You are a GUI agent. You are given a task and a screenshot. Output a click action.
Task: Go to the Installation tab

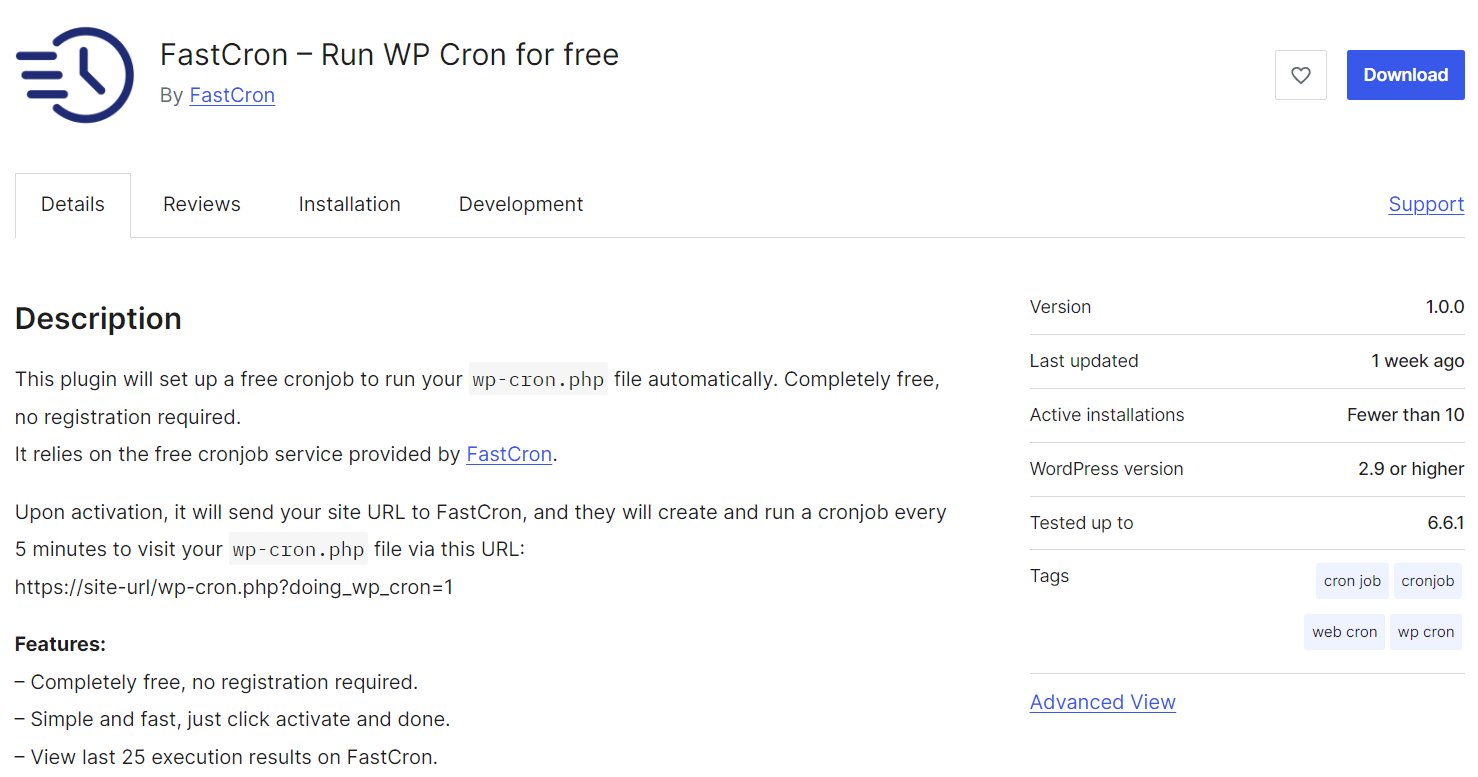pyautogui.click(x=349, y=204)
